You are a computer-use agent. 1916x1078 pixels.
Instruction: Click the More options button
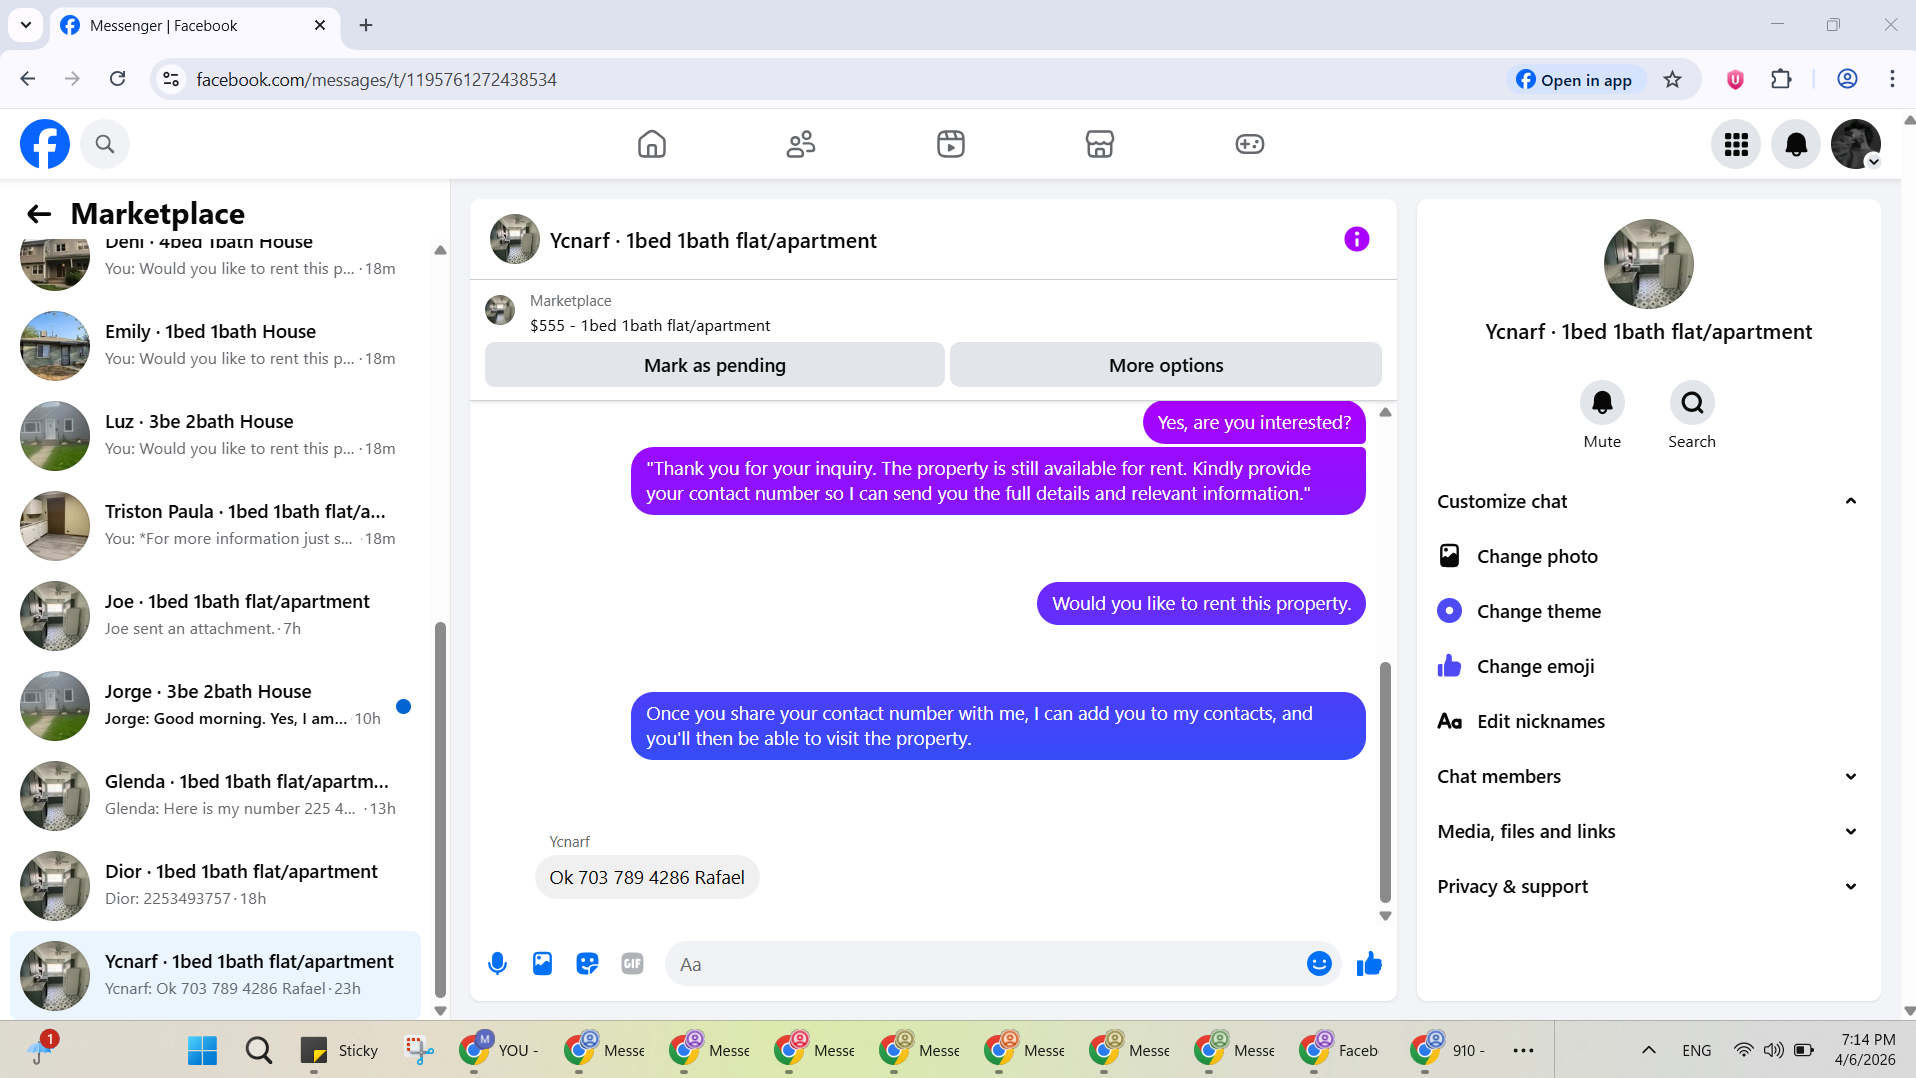click(1165, 365)
